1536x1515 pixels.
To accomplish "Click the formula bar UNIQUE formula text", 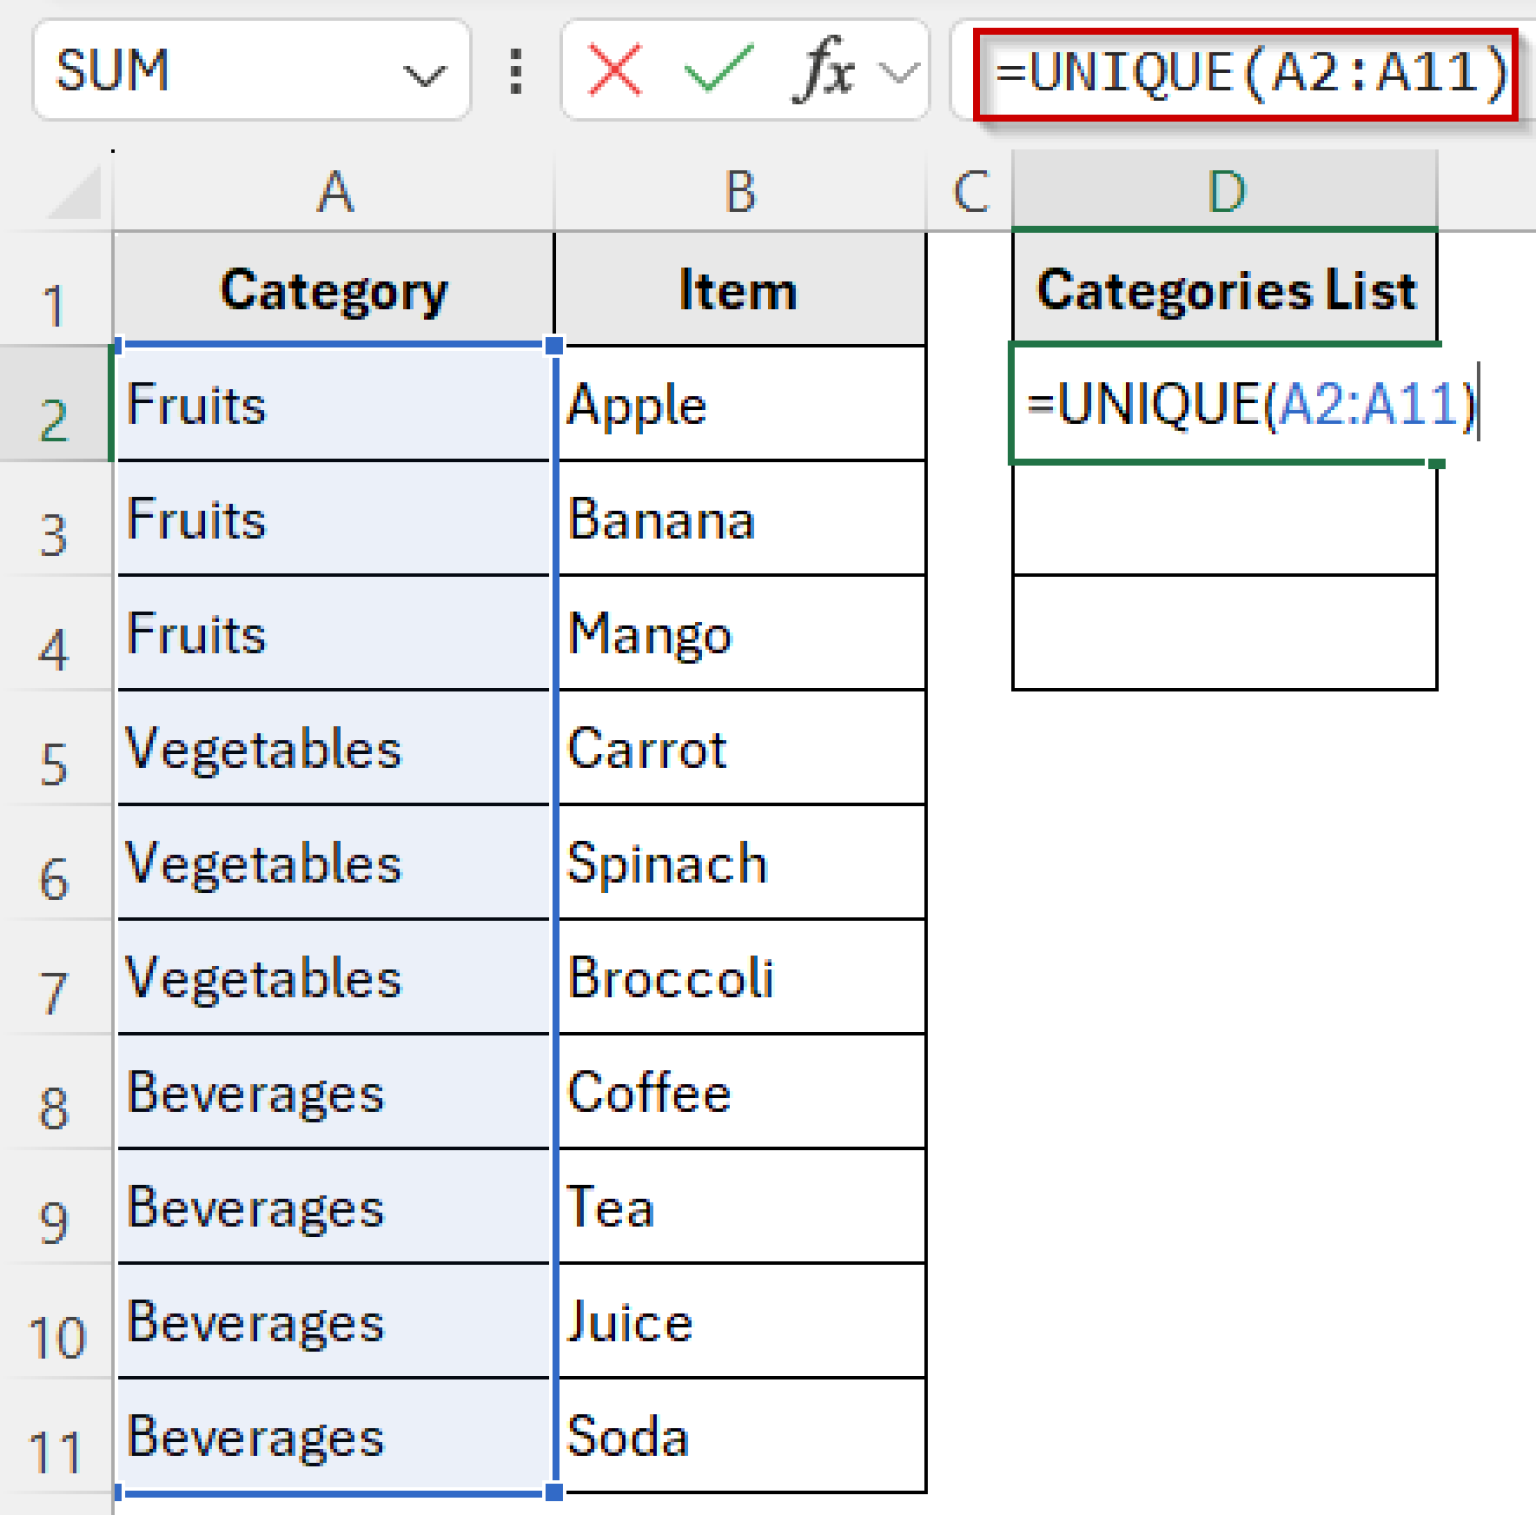I will coord(1248,74).
